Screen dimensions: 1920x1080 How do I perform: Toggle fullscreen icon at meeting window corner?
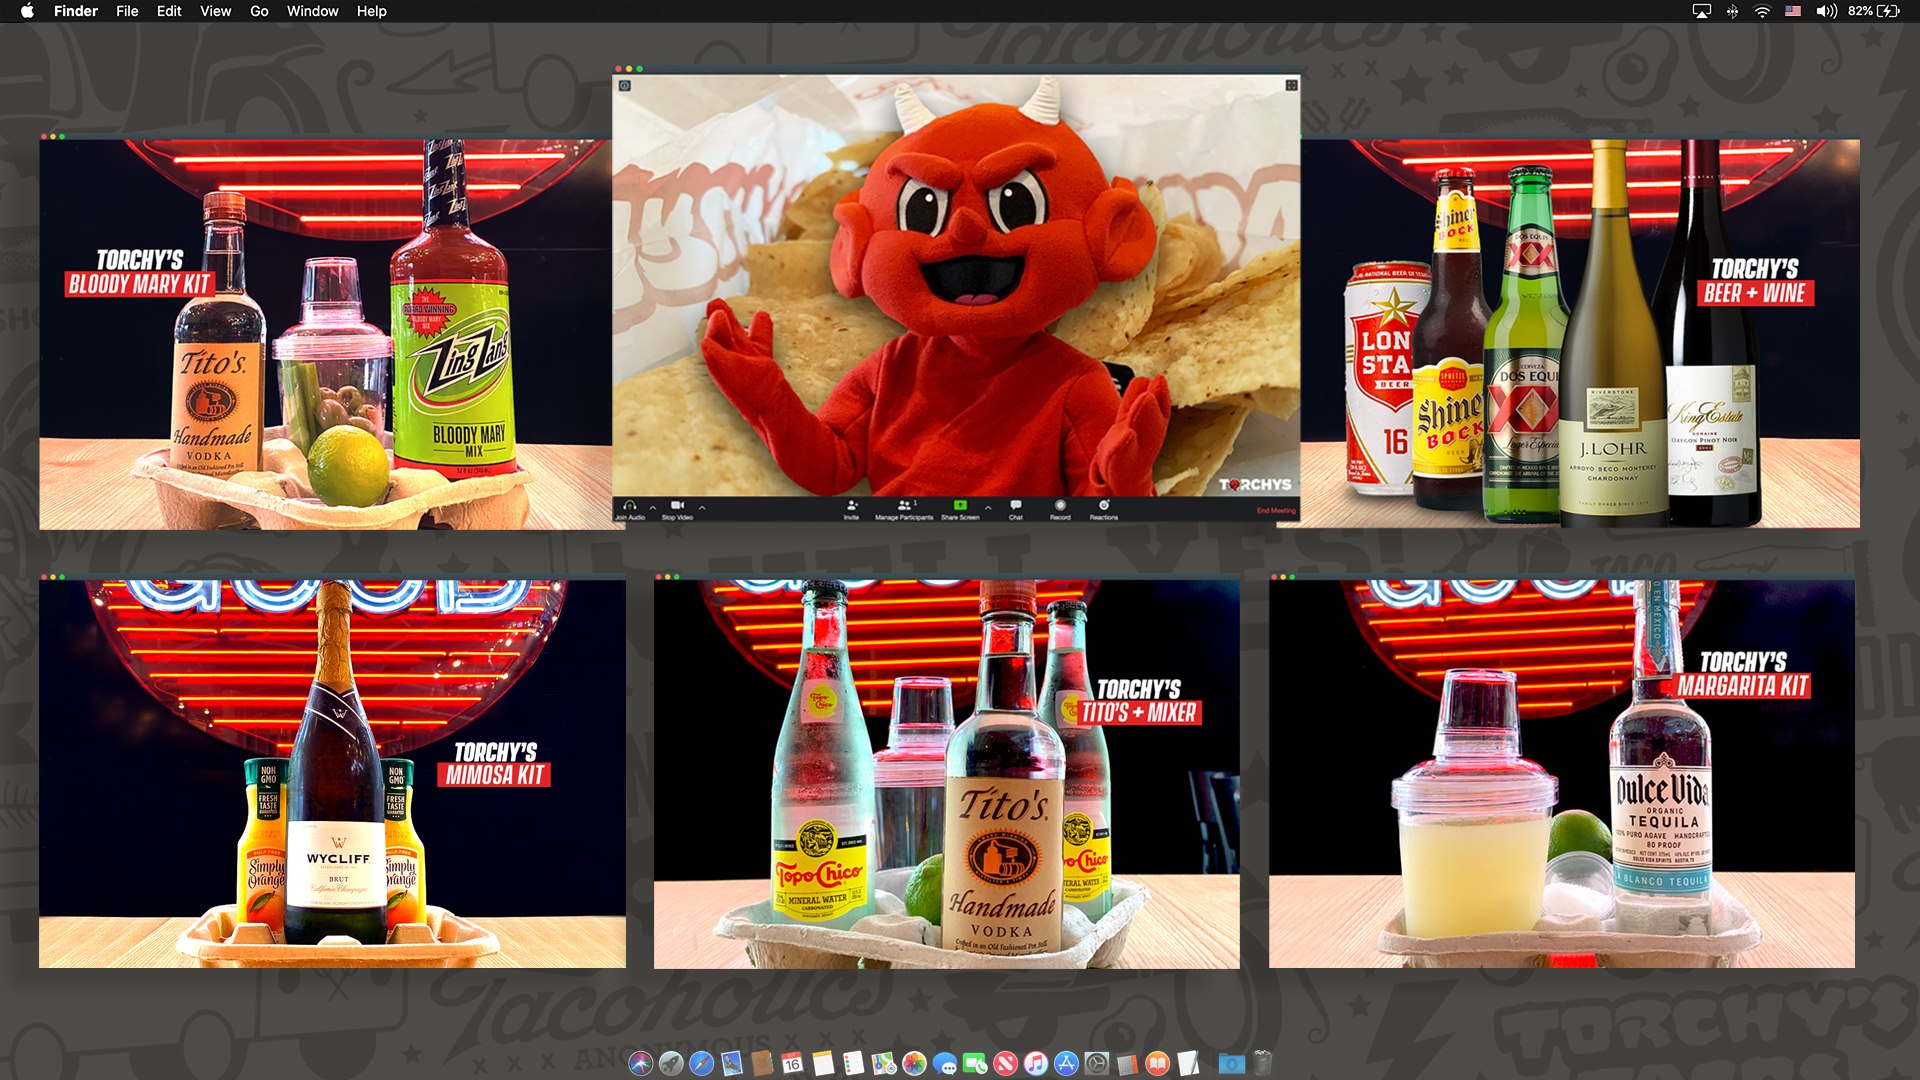(x=1291, y=86)
